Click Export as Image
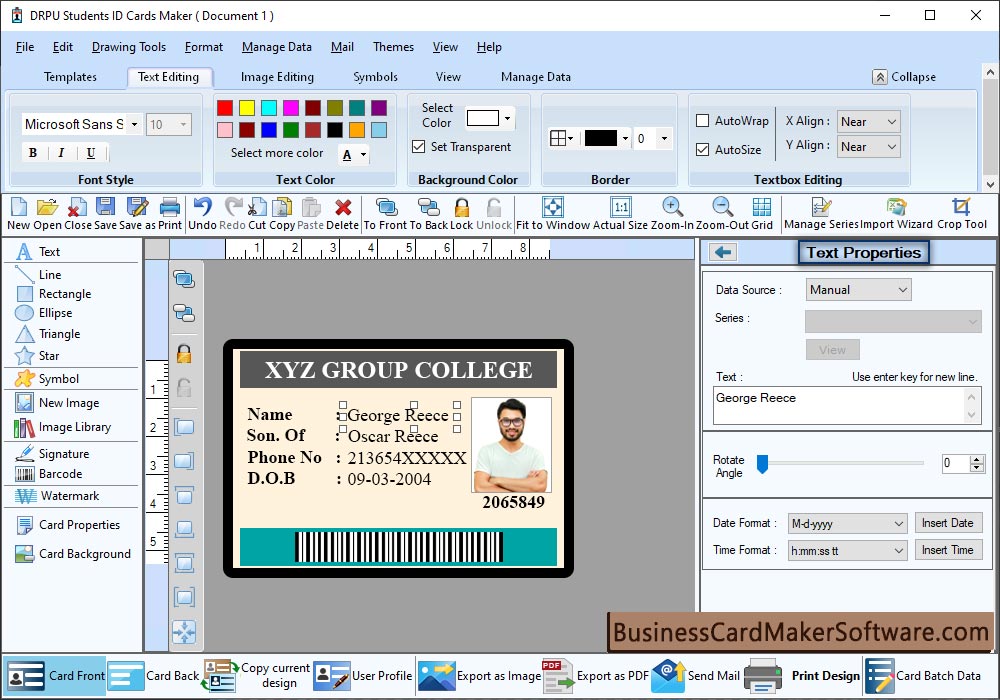The width and height of the screenshot is (1000, 700). click(x=480, y=676)
